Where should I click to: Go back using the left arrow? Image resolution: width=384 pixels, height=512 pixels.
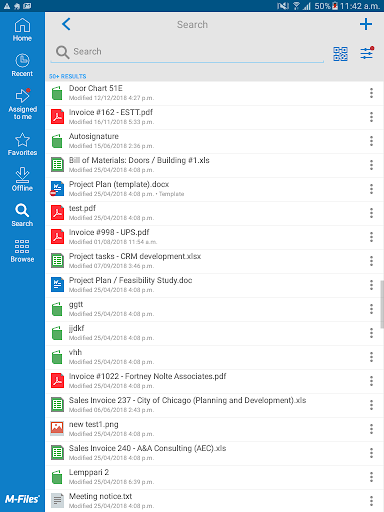[x=66, y=24]
